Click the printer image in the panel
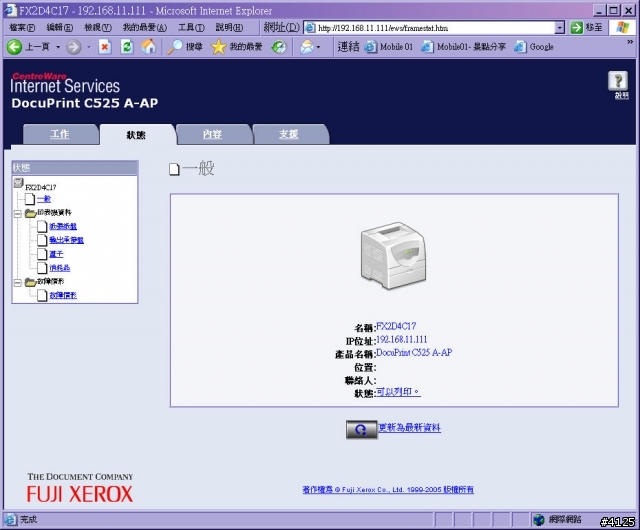 393,256
